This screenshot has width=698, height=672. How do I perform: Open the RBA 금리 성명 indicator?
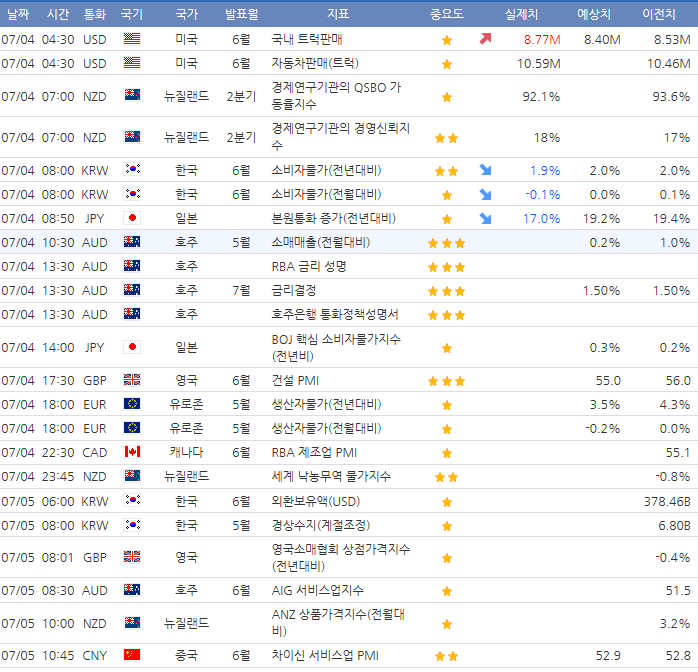pos(308,266)
